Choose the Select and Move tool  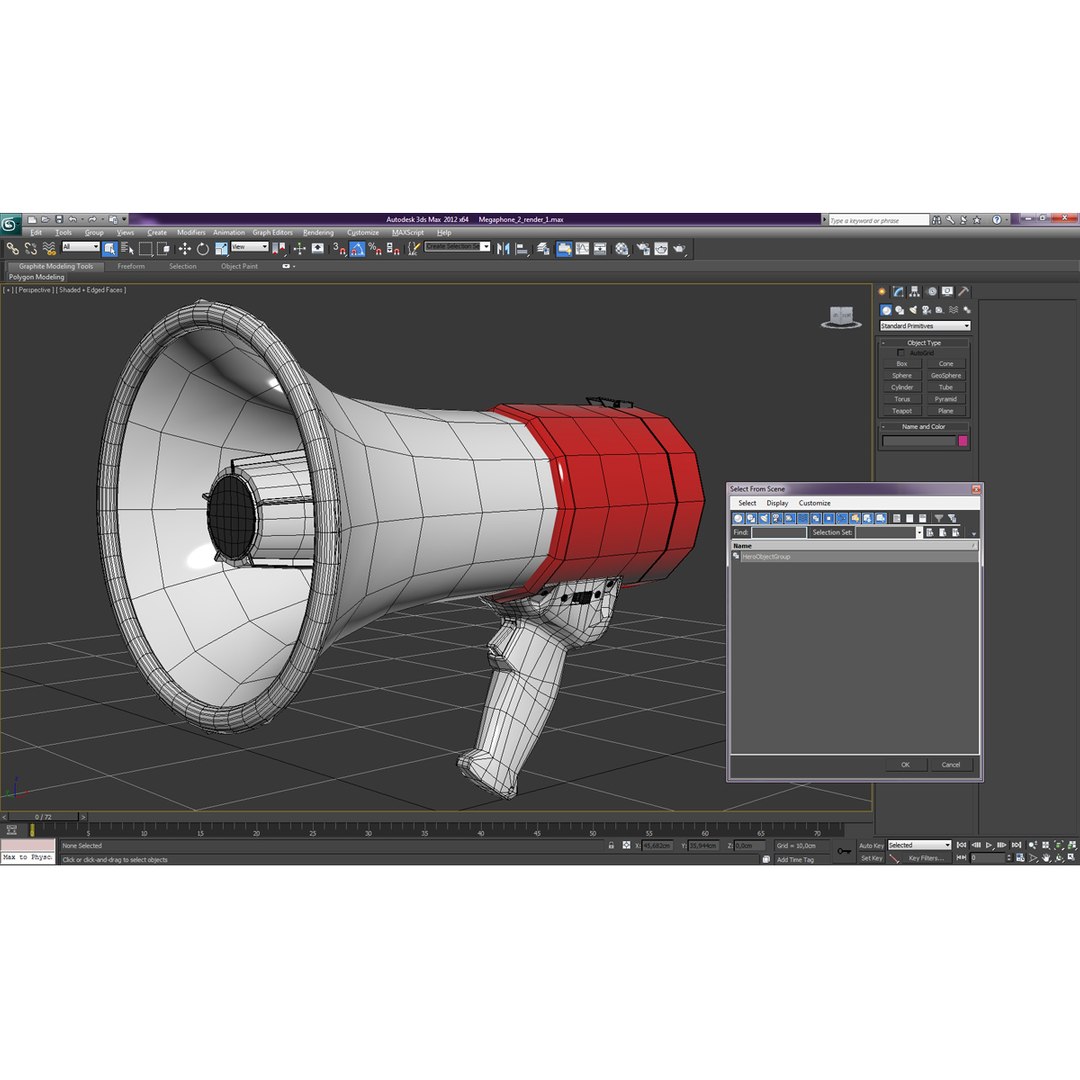pyautogui.click(x=185, y=249)
